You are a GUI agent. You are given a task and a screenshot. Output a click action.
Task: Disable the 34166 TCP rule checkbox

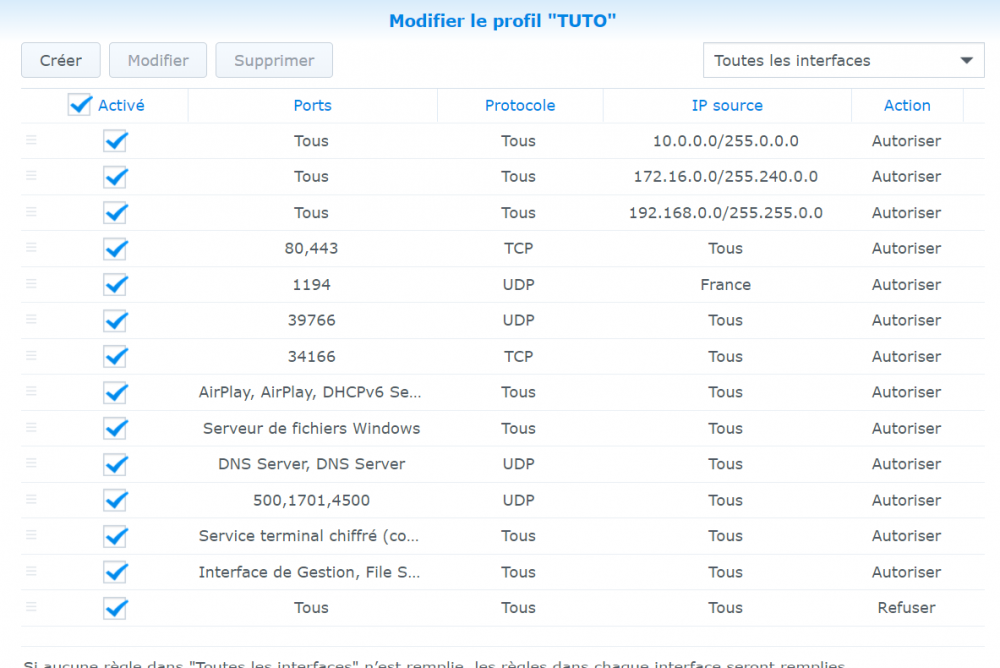(115, 357)
